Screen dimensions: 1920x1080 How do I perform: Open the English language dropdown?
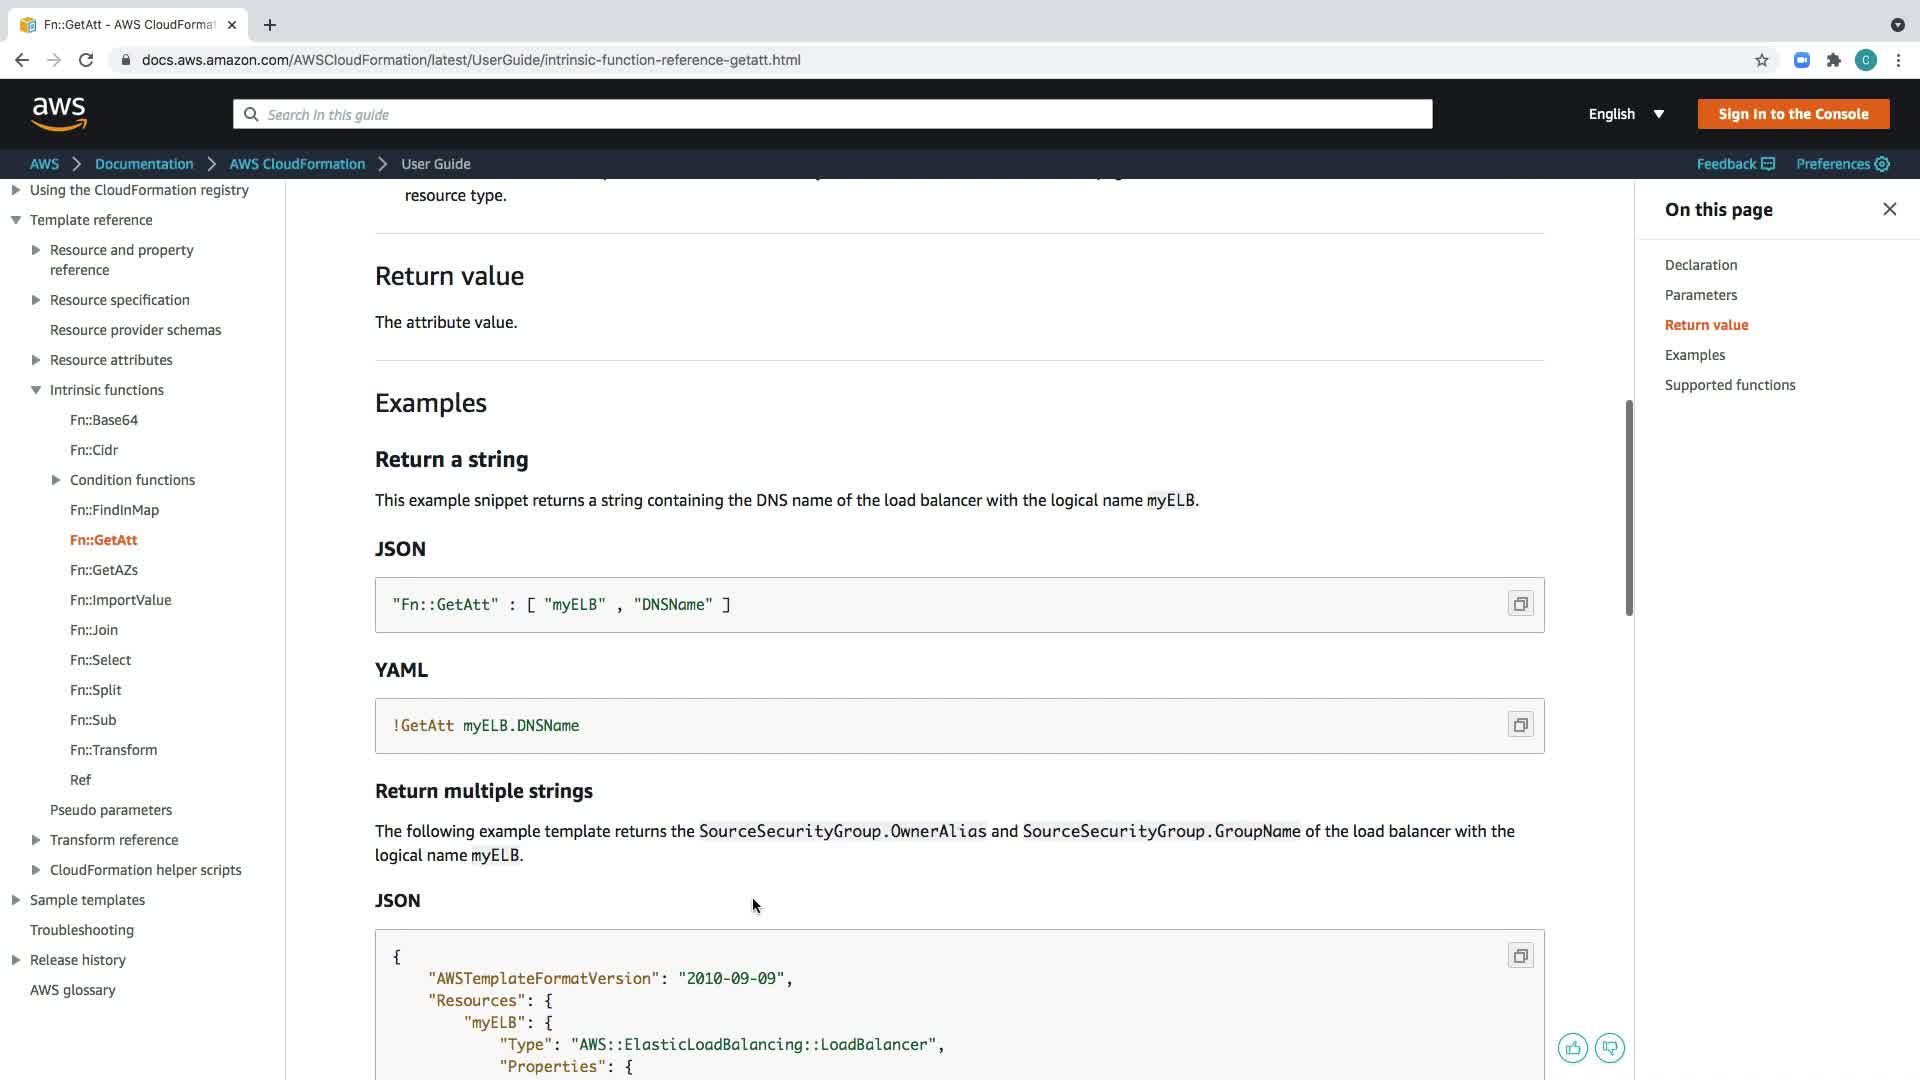(1626, 114)
